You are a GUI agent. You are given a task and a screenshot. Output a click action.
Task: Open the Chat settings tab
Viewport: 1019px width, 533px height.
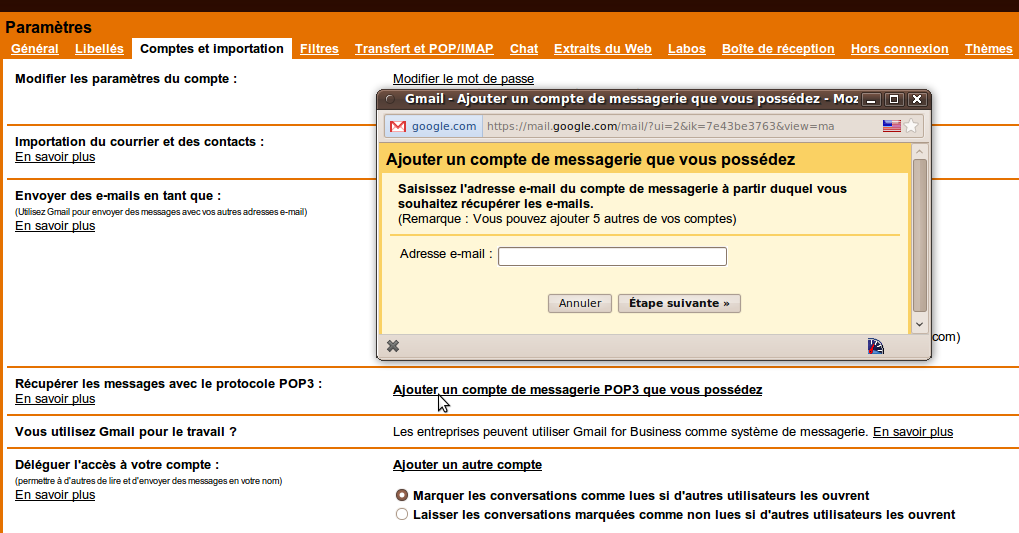click(524, 49)
